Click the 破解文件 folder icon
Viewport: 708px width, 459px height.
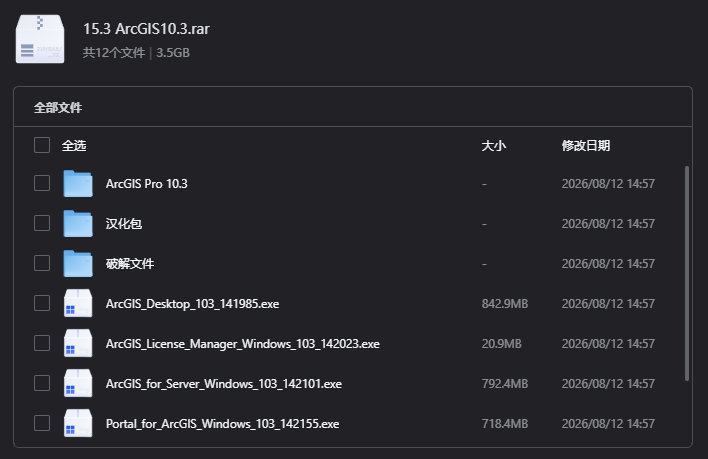[x=78, y=264]
